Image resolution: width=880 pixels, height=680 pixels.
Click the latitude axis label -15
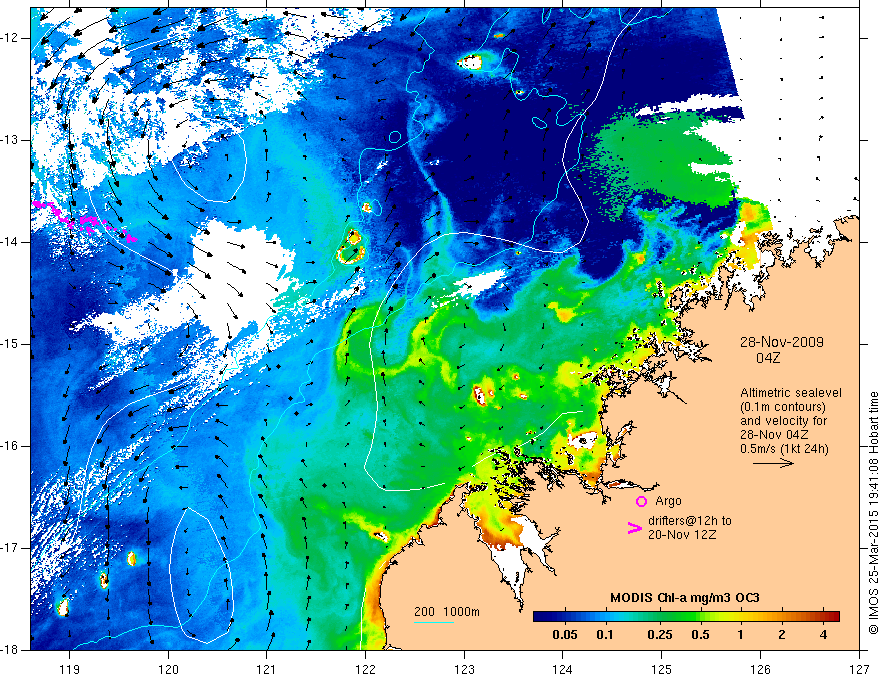pyautogui.click(x=11, y=344)
